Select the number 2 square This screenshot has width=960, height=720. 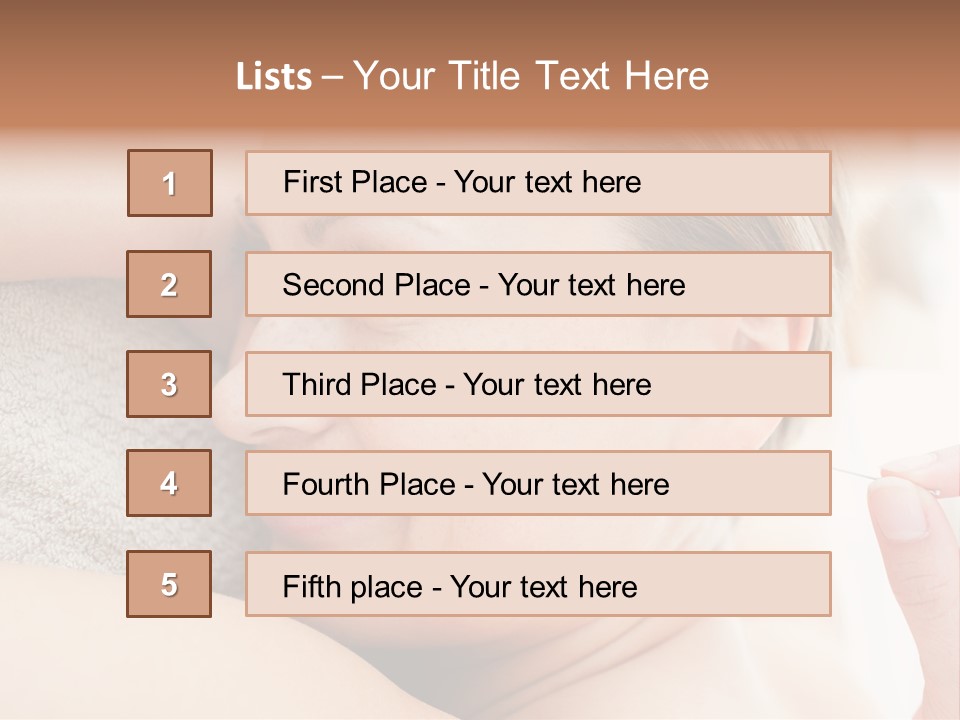coord(169,284)
